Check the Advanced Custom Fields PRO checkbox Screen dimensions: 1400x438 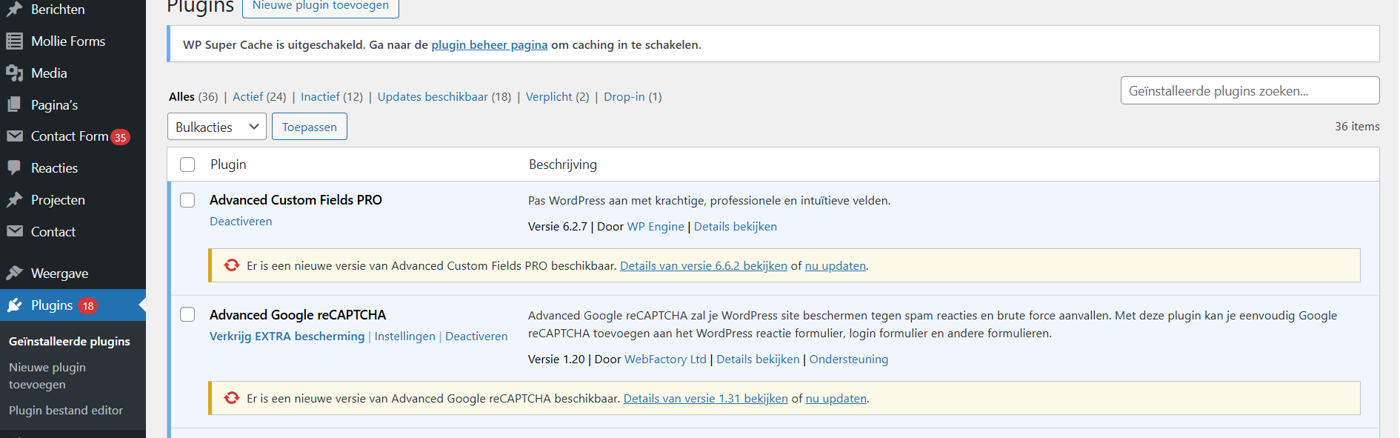(187, 200)
